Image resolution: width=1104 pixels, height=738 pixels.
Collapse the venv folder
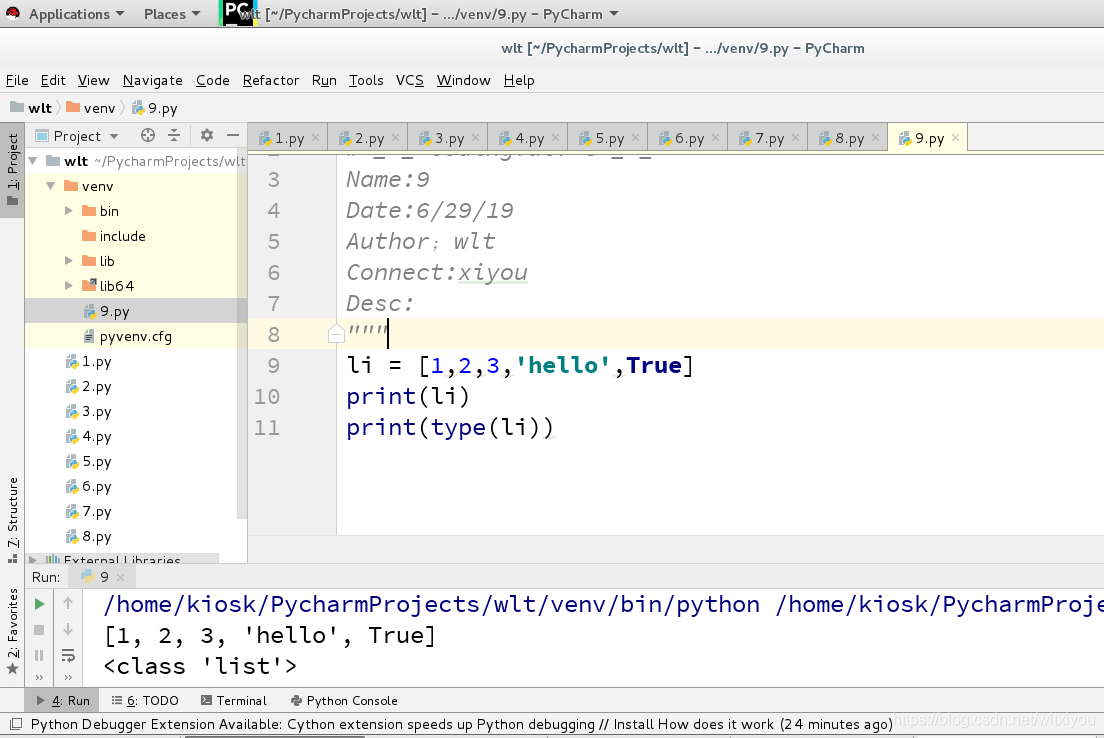coord(51,186)
